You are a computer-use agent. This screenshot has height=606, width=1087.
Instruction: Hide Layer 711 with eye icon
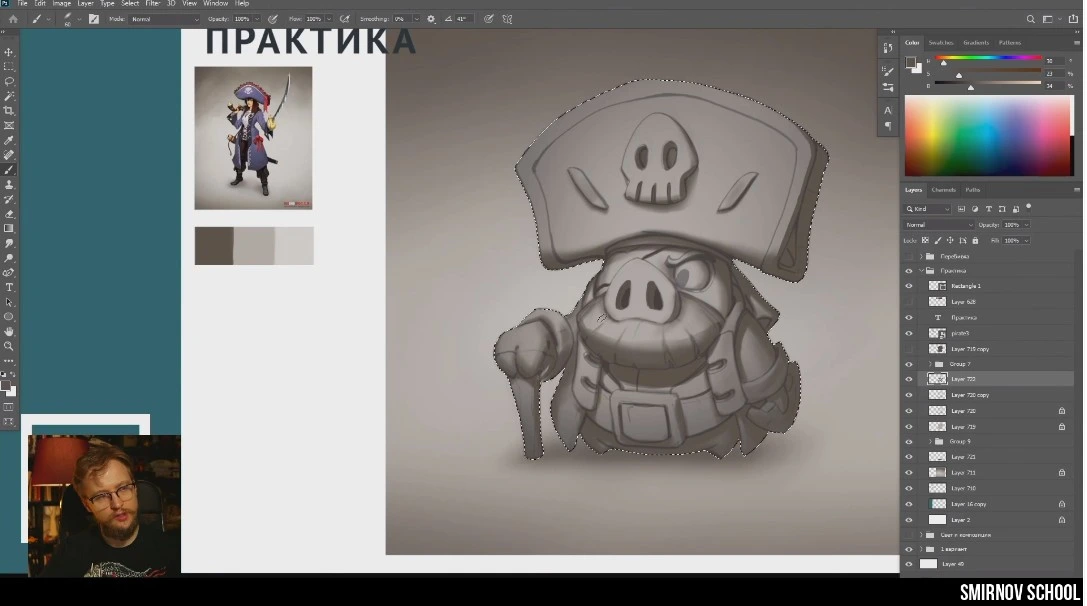(909, 473)
